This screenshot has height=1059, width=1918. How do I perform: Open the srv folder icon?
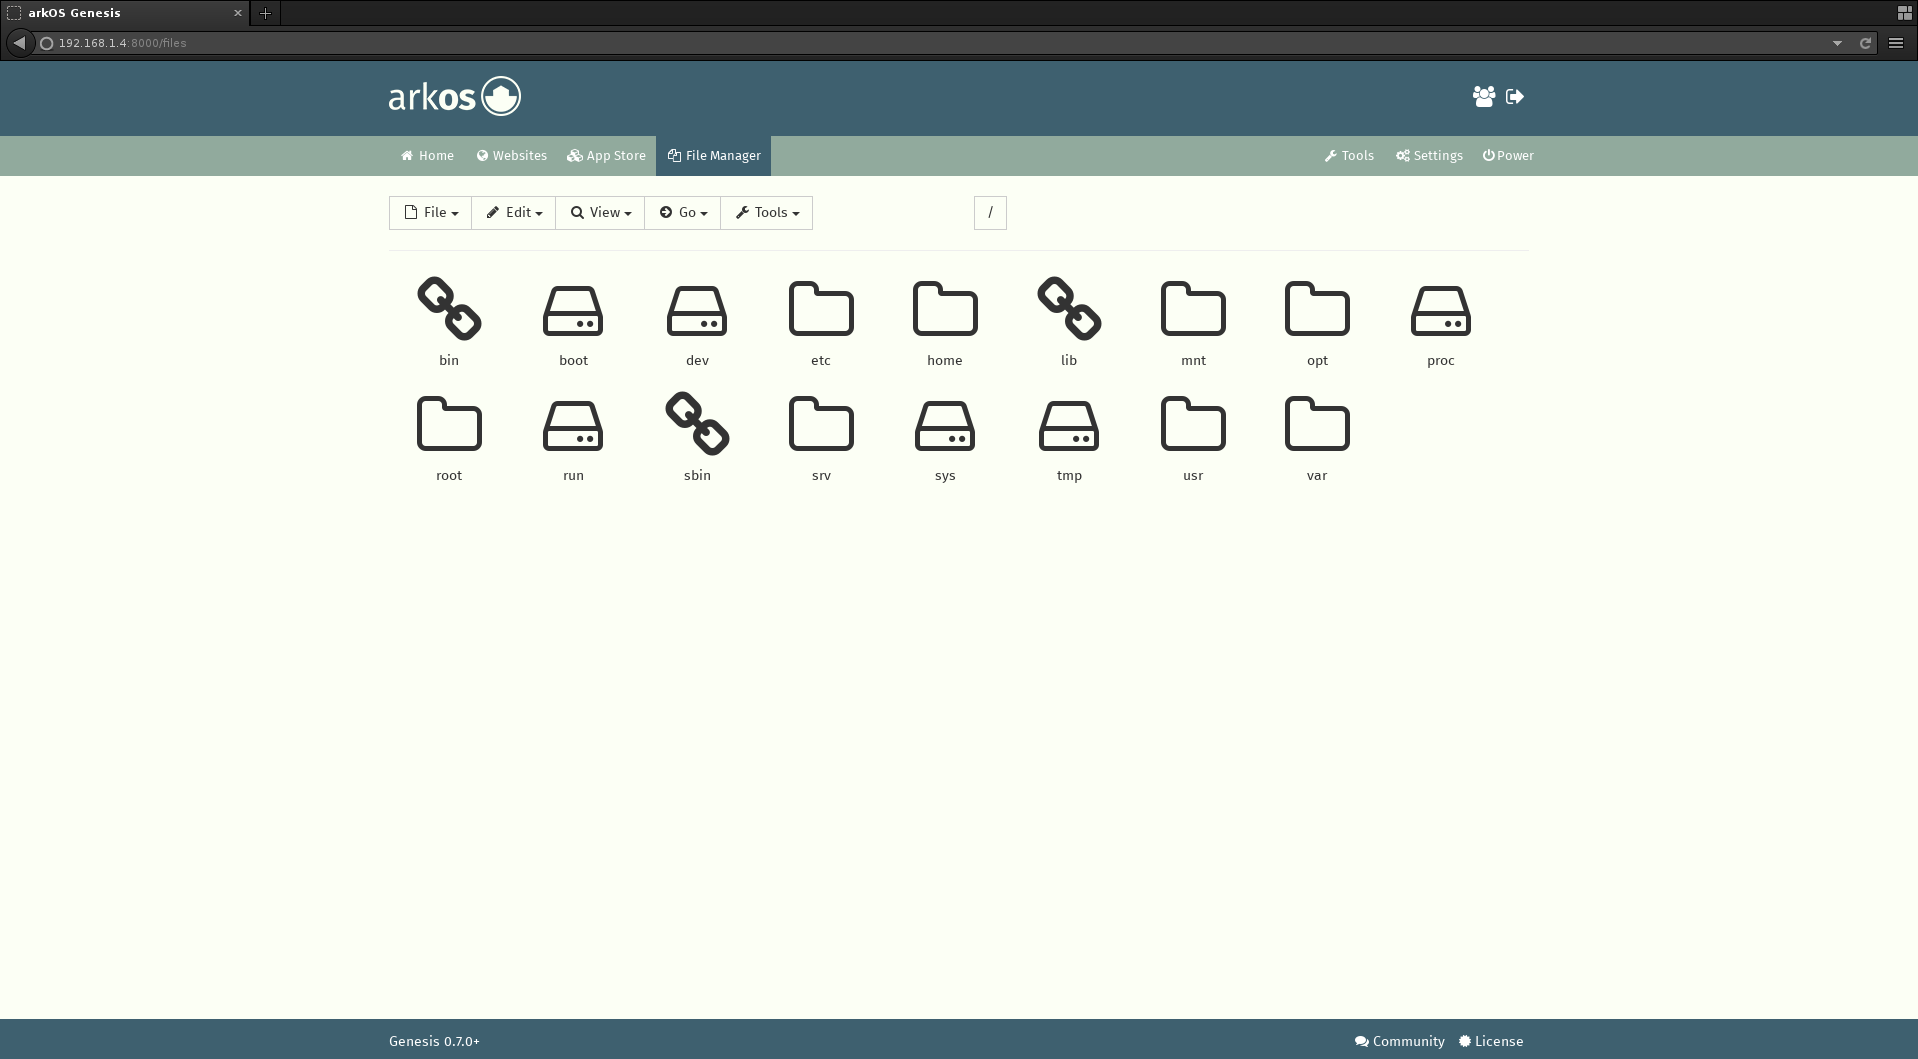821,424
